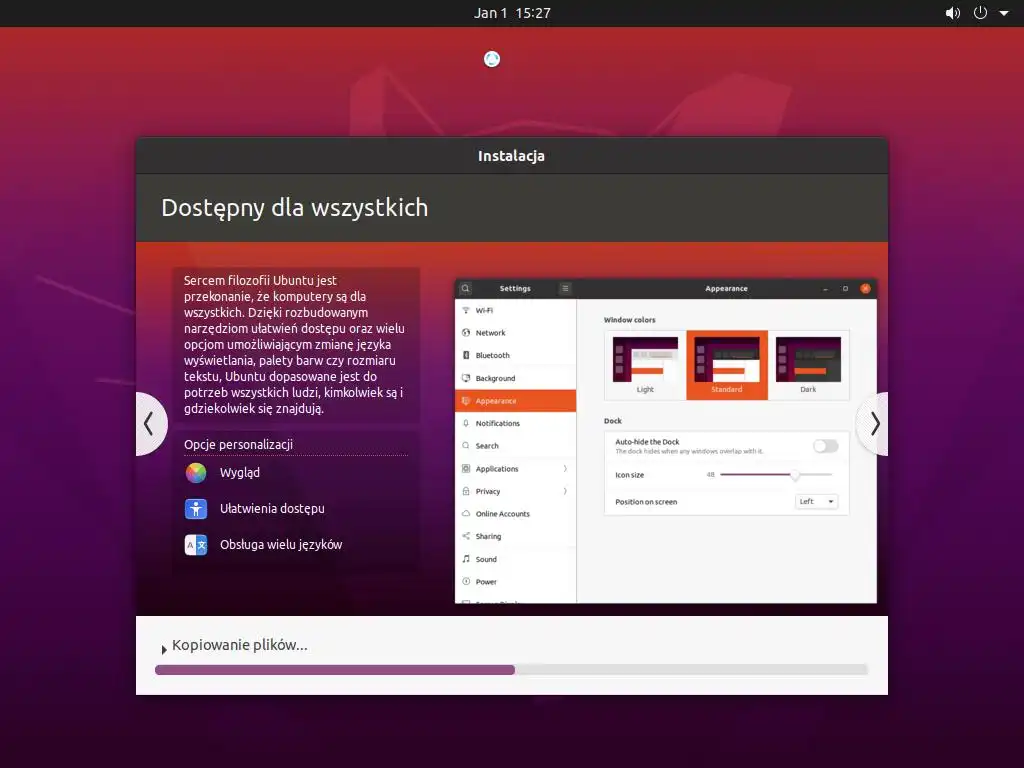1024x768 pixels.
Task: Click the Wi-Fi icon in sidebar
Action: [466, 311]
